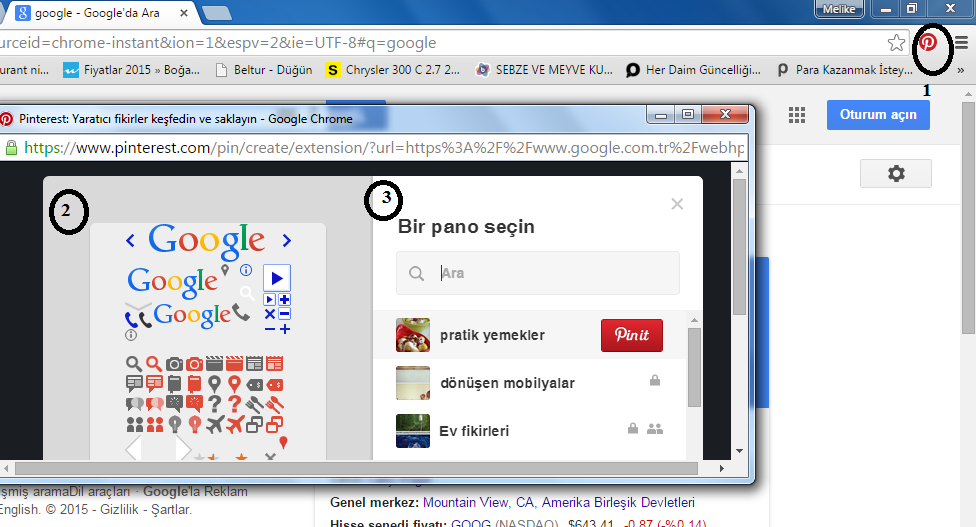Close the Bir pano seçin panel
The height and width of the screenshot is (527, 976).
(x=677, y=204)
